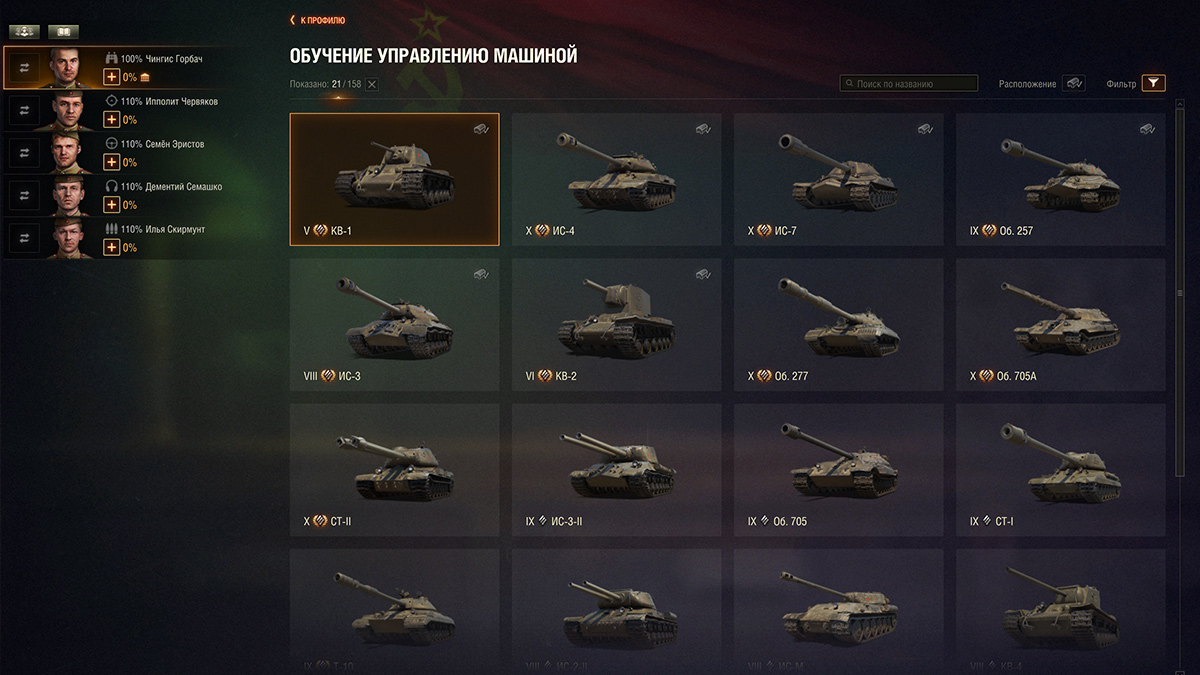1200x675 pixels.
Task: Click the plus icon under Семён Эристов
Action: pyautogui.click(x=111, y=162)
